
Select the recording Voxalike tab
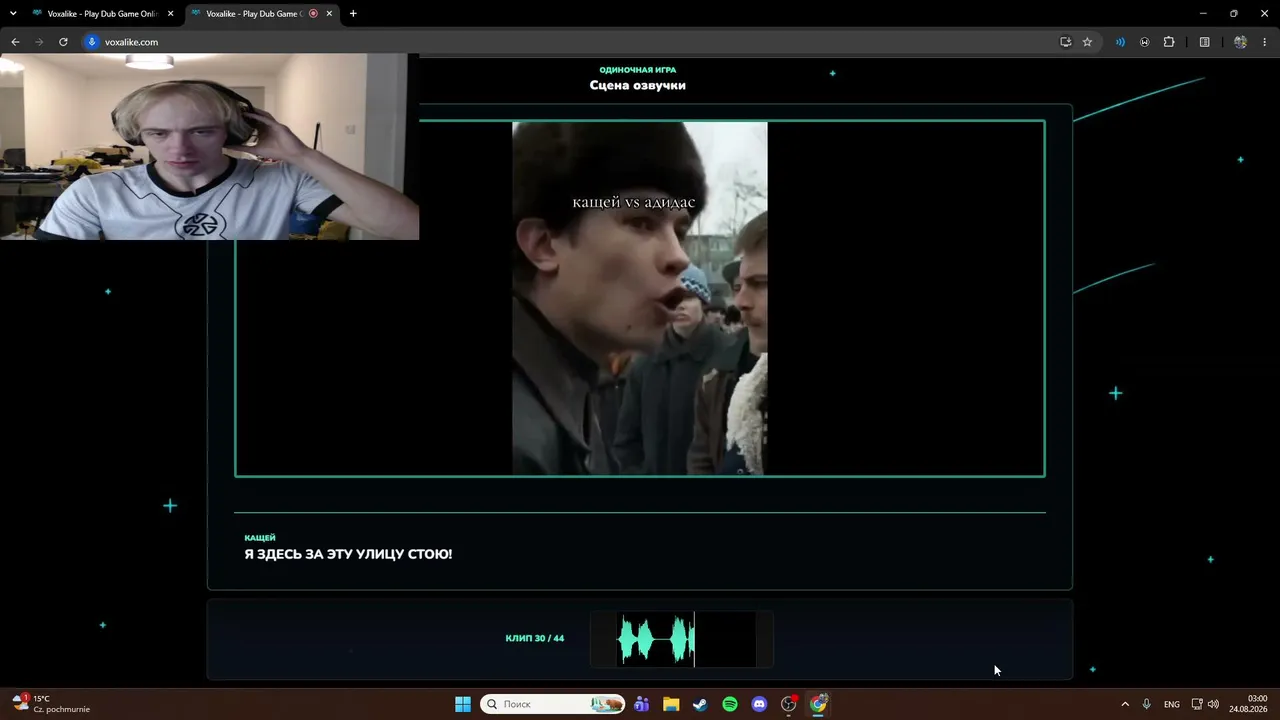tap(254, 14)
